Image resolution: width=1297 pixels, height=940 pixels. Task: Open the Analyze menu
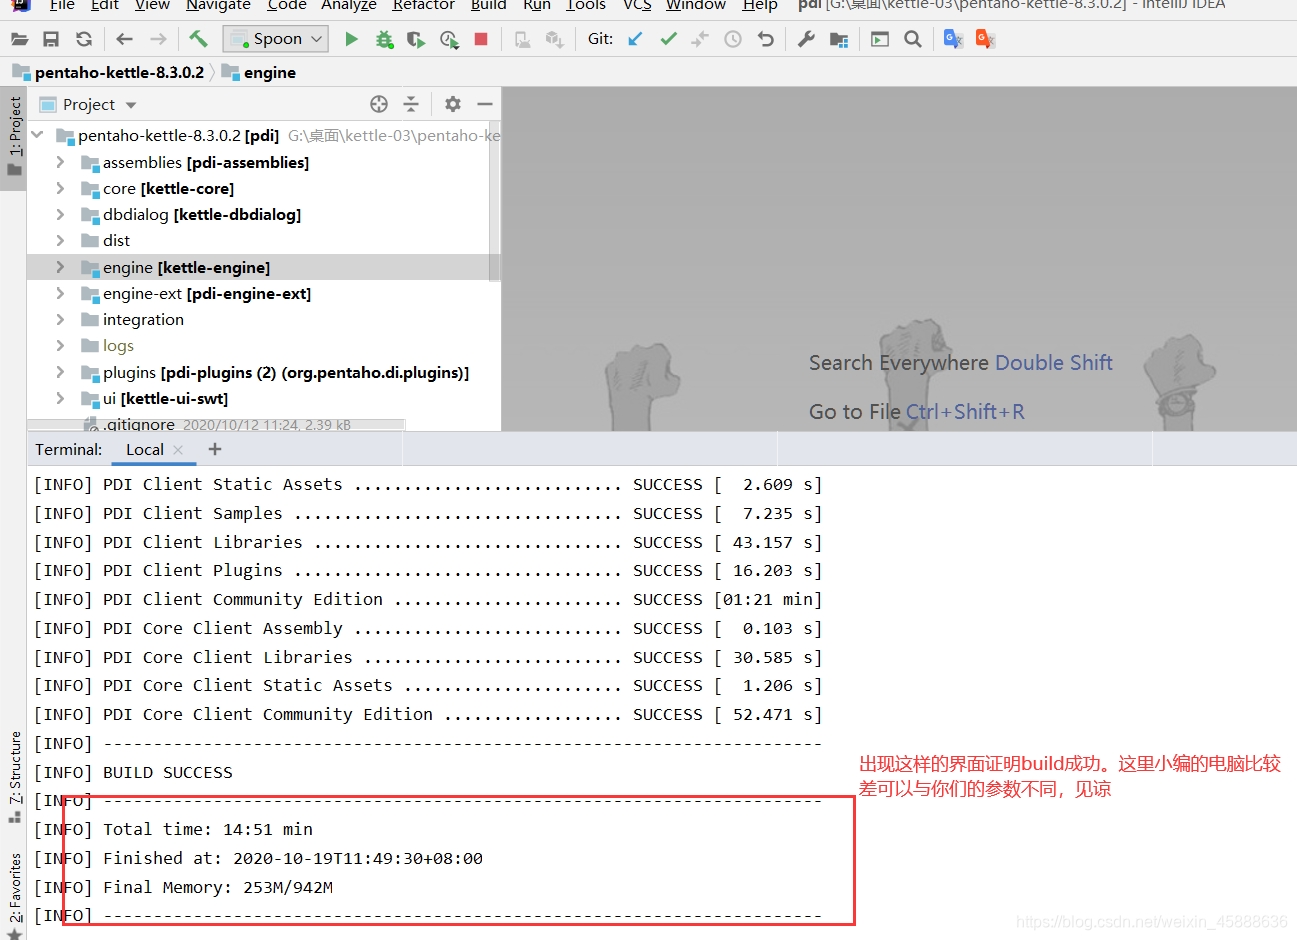(349, 5)
